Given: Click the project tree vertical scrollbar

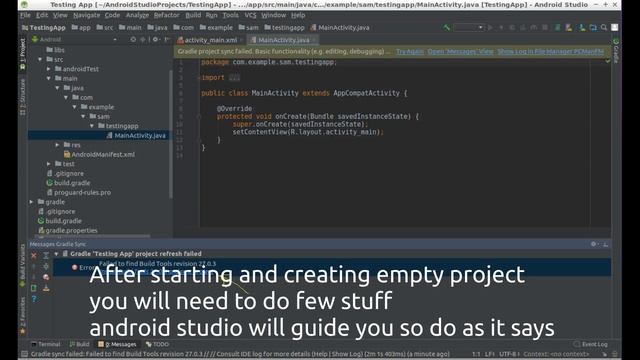Looking at the screenshot, I should point(171,135).
